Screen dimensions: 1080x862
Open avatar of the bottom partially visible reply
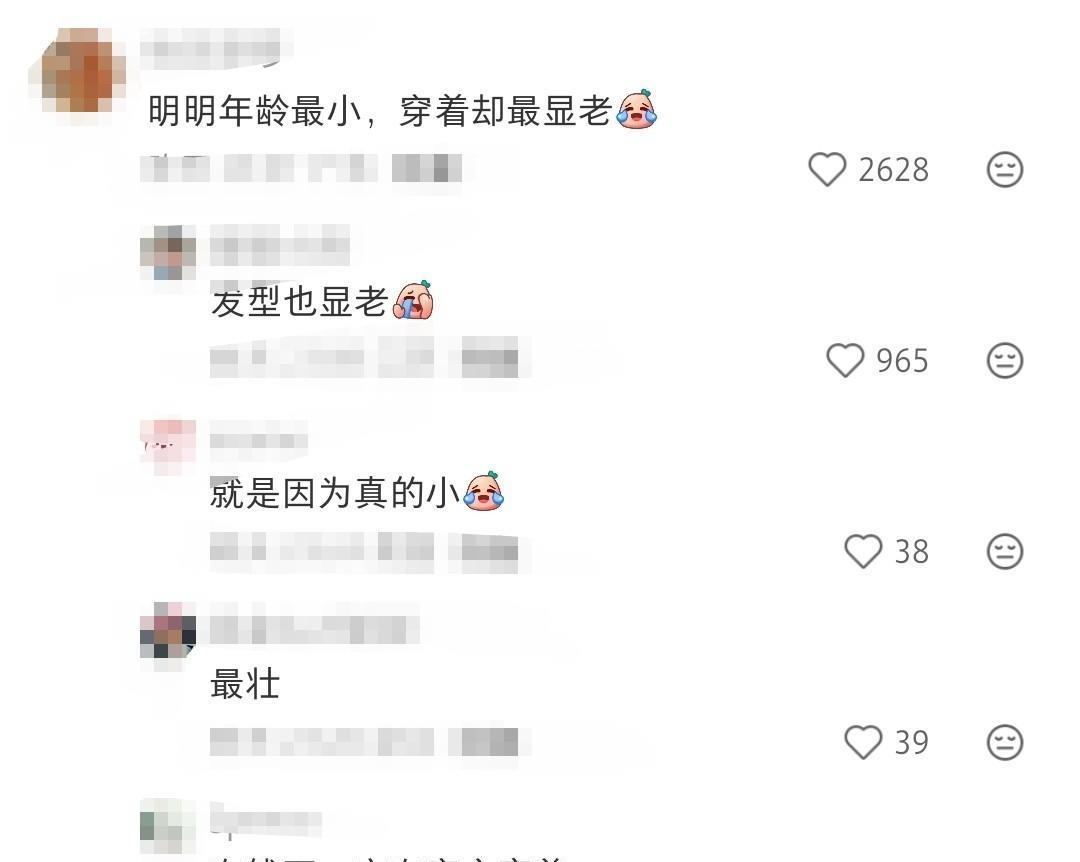pyautogui.click(x=168, y=827)
